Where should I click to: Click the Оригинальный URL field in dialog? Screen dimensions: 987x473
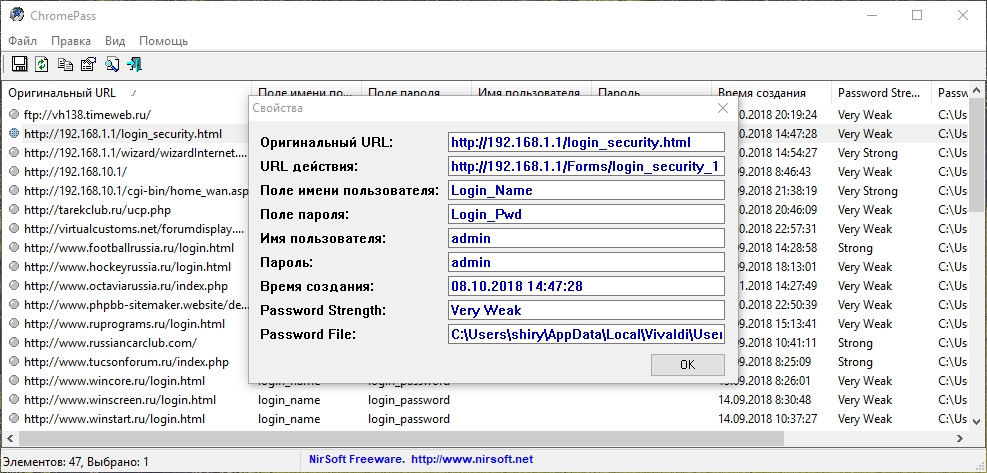click(x=586, y=142)
